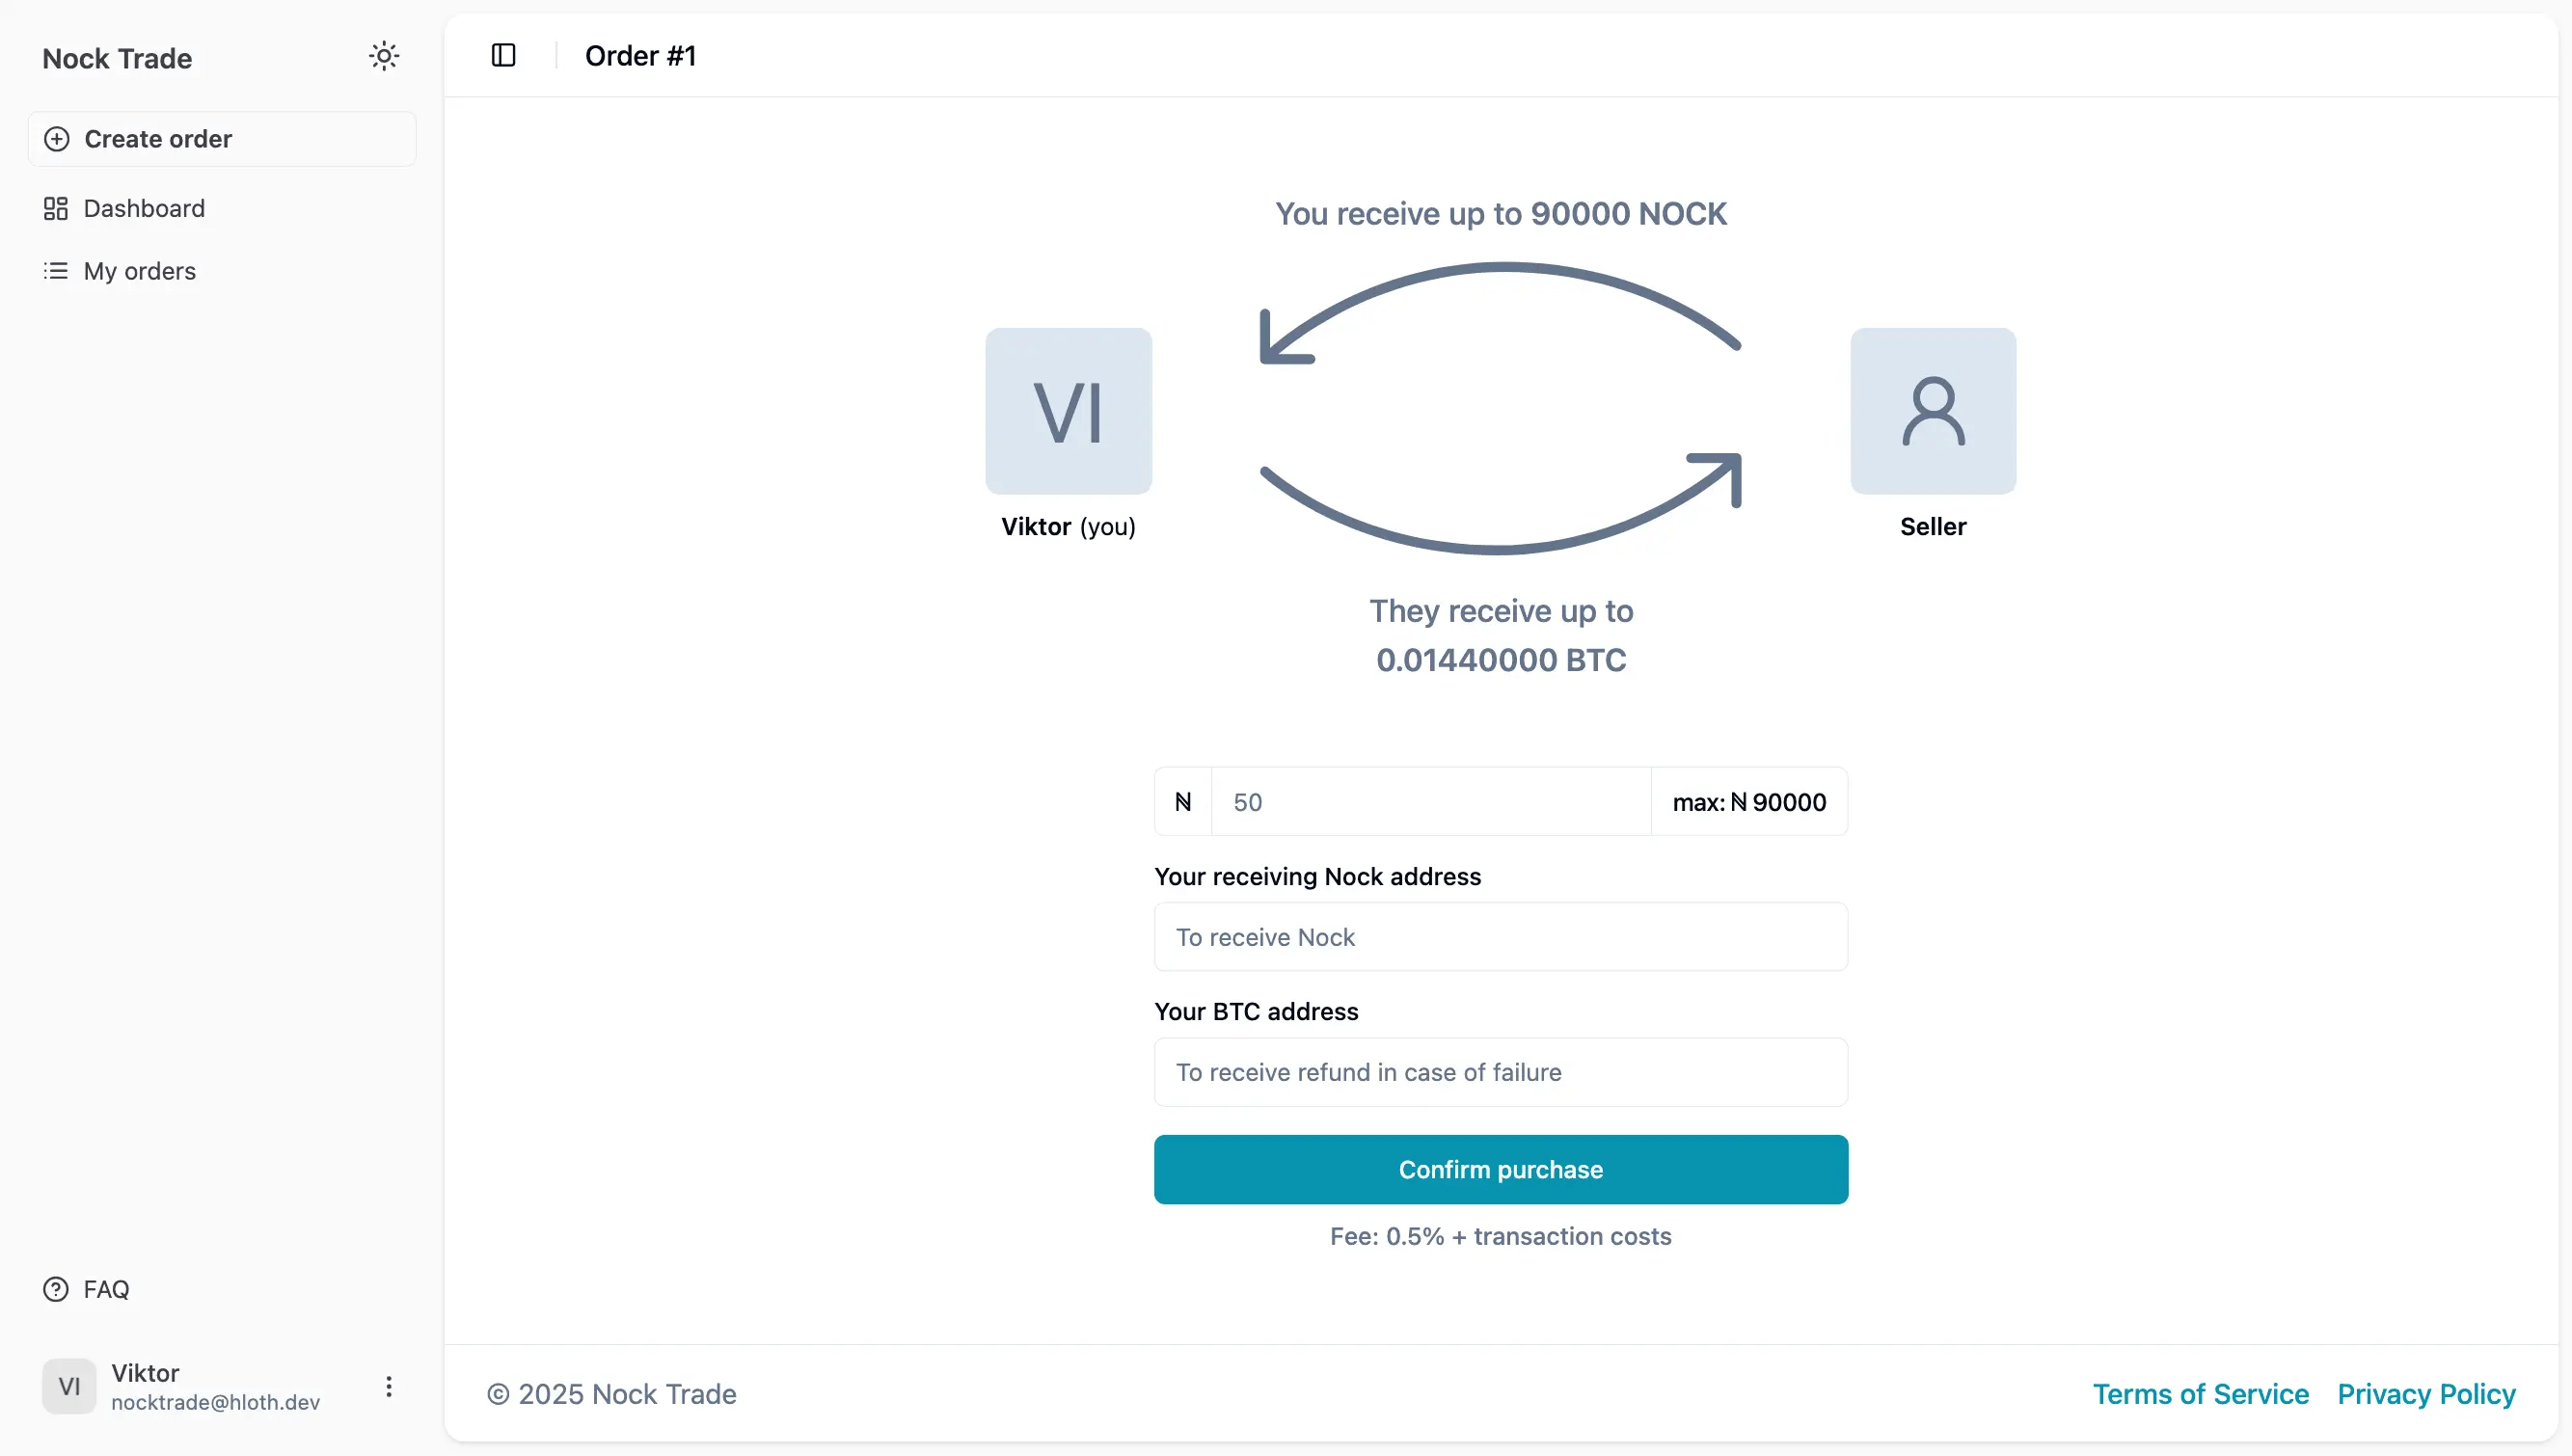Open Terms of Service
The image size is (2572, 1456).
click(x=2201, y=1393)
